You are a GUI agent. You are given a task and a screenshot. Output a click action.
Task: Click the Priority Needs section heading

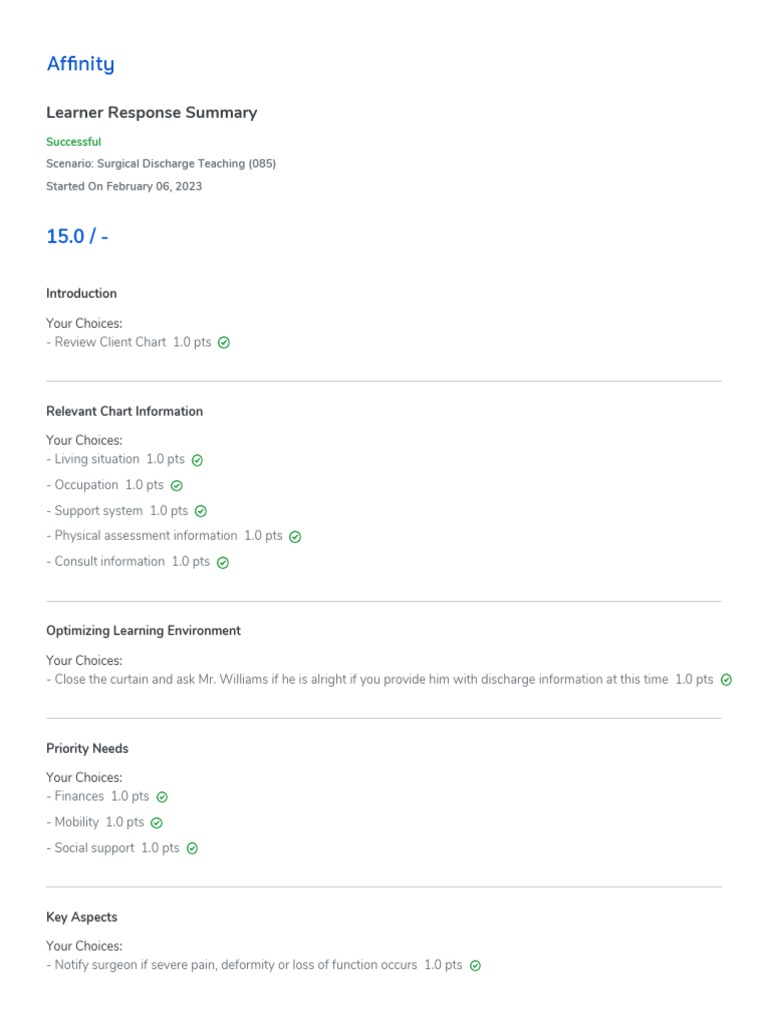coord(87,749)
